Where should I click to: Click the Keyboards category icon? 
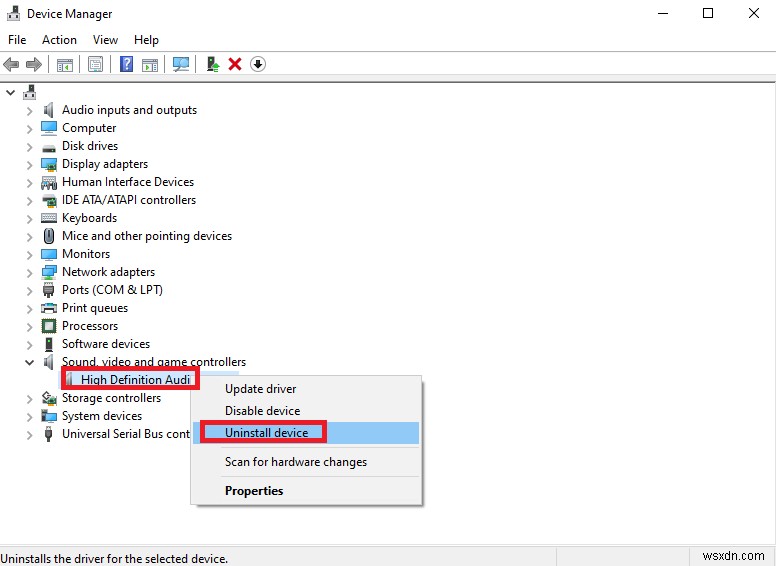pos(49,218)
